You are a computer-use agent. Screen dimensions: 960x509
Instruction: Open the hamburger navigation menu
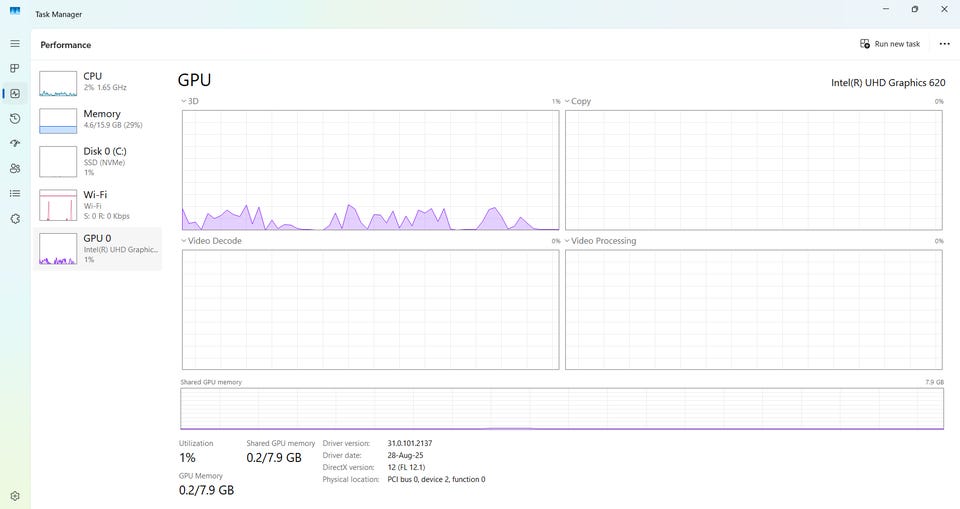15,43
